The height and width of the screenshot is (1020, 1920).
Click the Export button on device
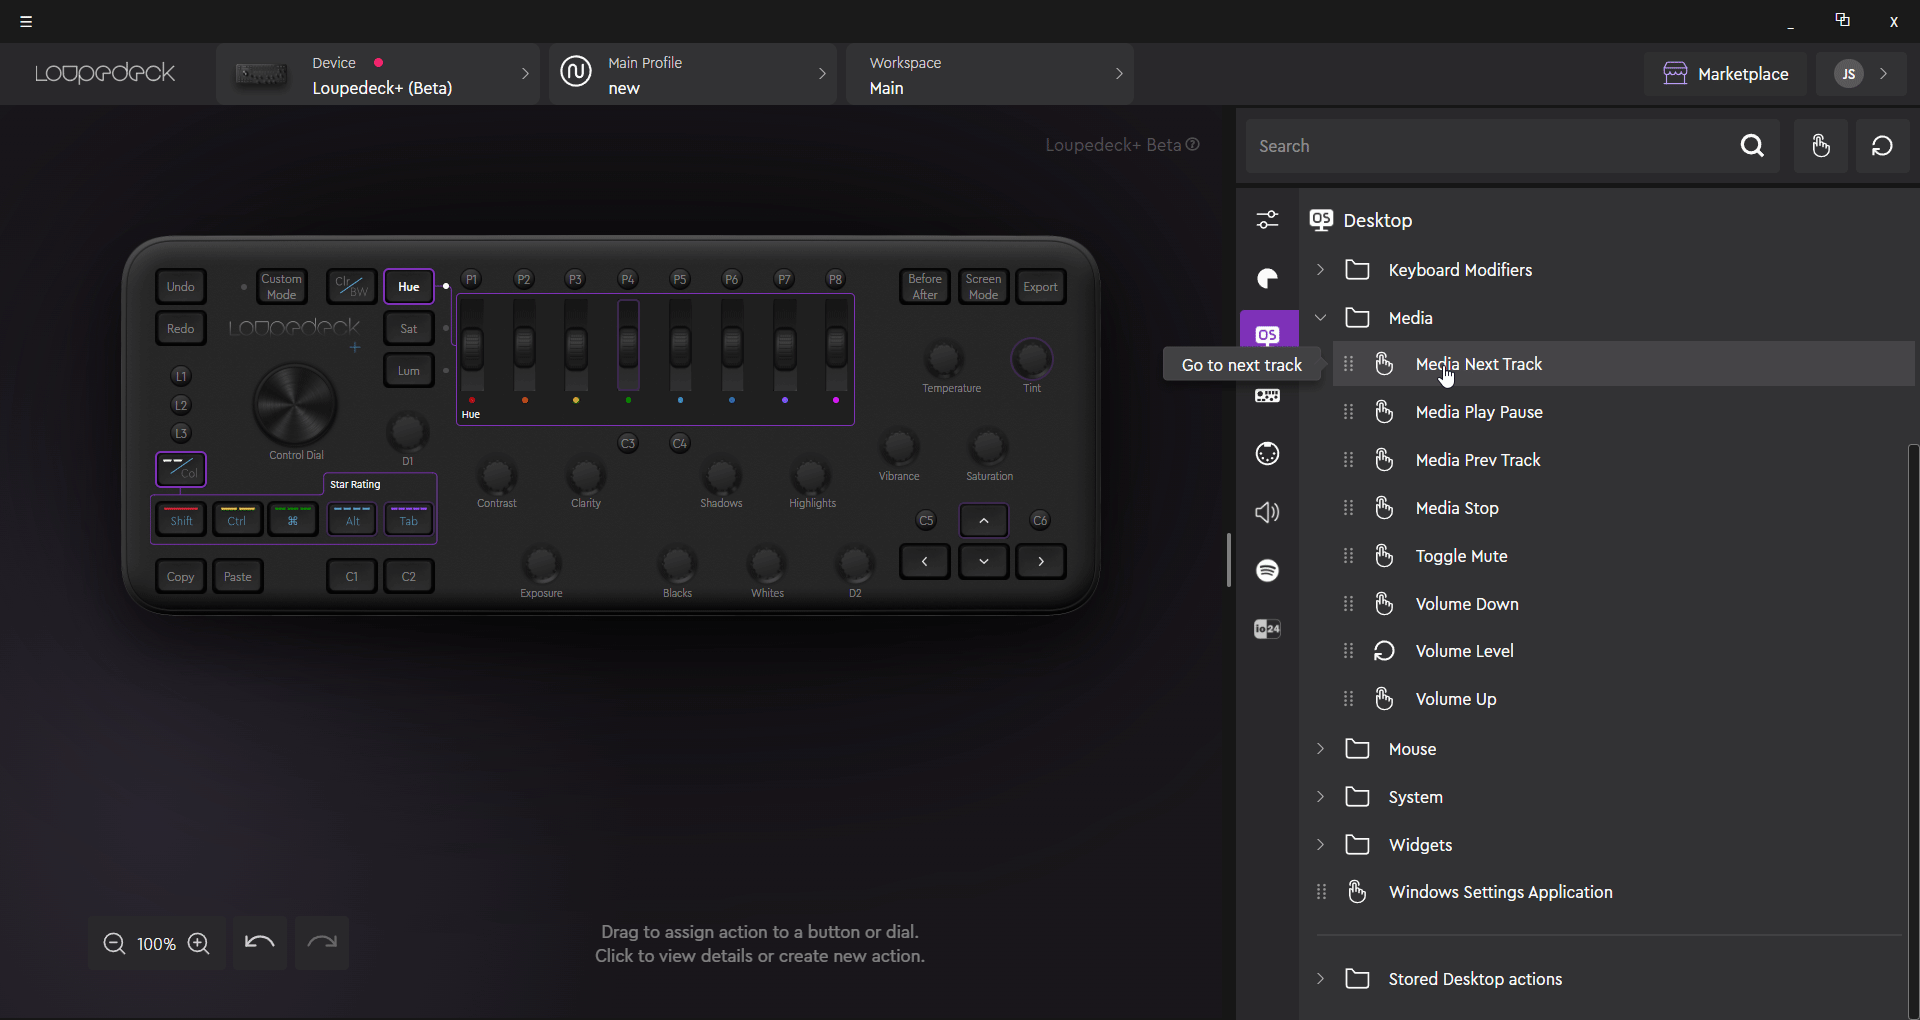[x=1040, y=287]
